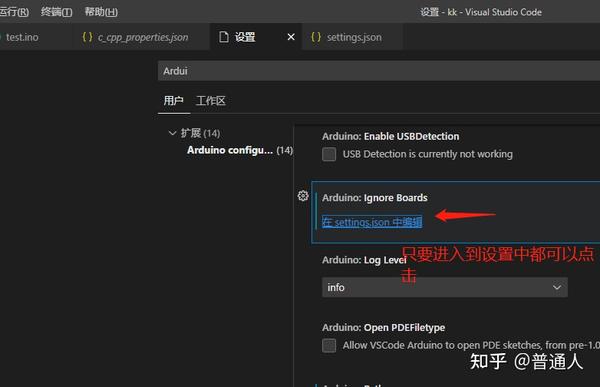Click the Arduino: Open PDEFiletype heading
The width and height of the screenshot is (600, 387).
click(383, 328)
